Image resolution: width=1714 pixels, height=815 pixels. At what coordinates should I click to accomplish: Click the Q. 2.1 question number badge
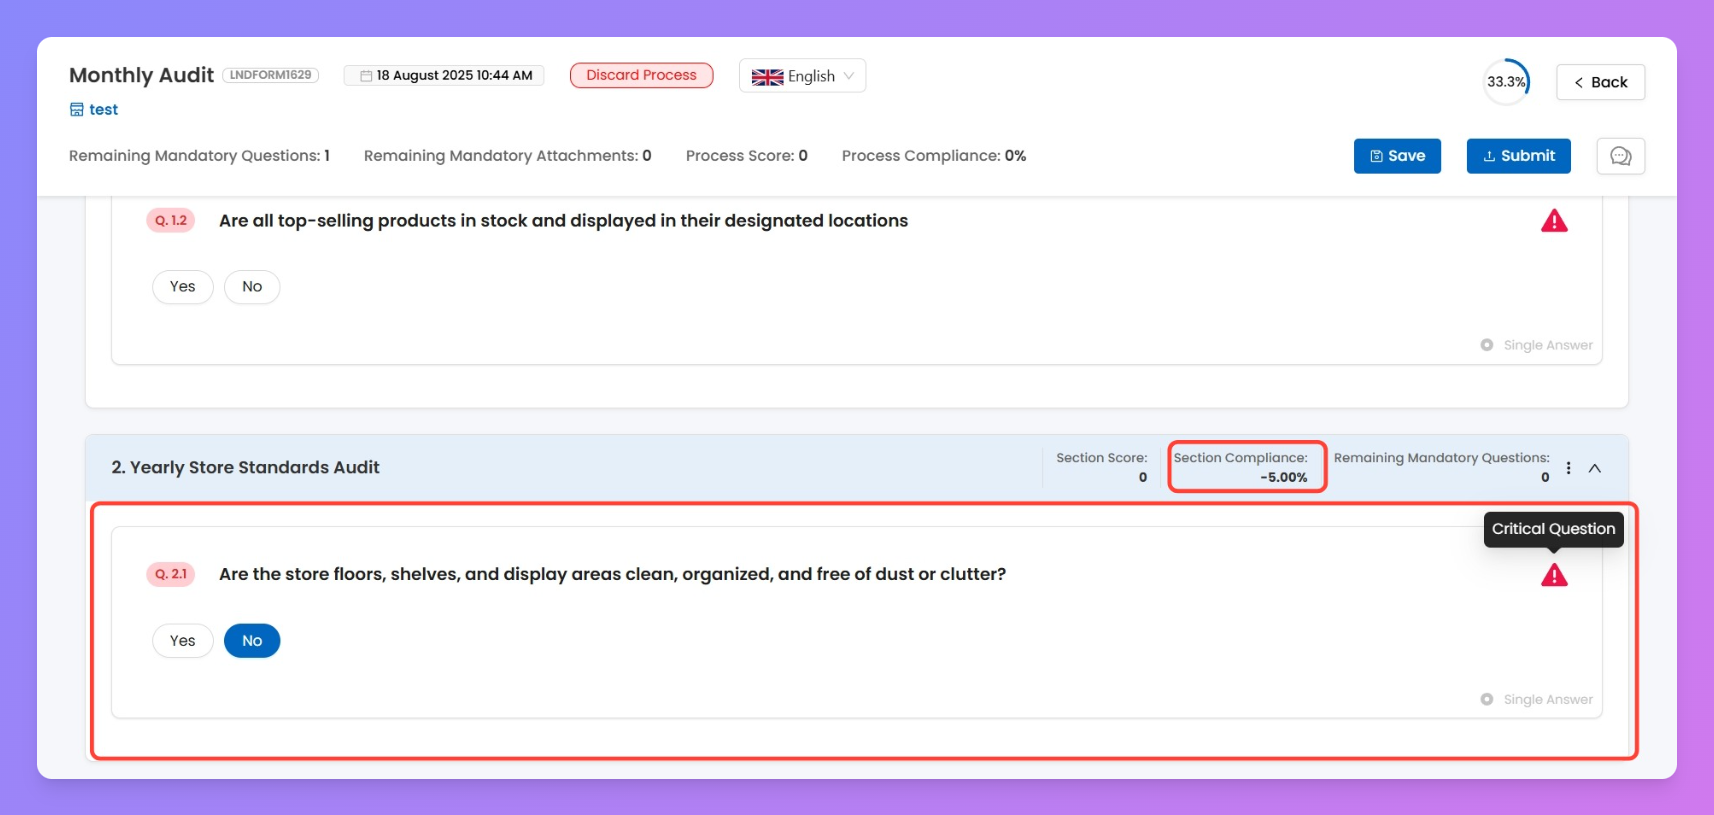[x=171, y=574]
